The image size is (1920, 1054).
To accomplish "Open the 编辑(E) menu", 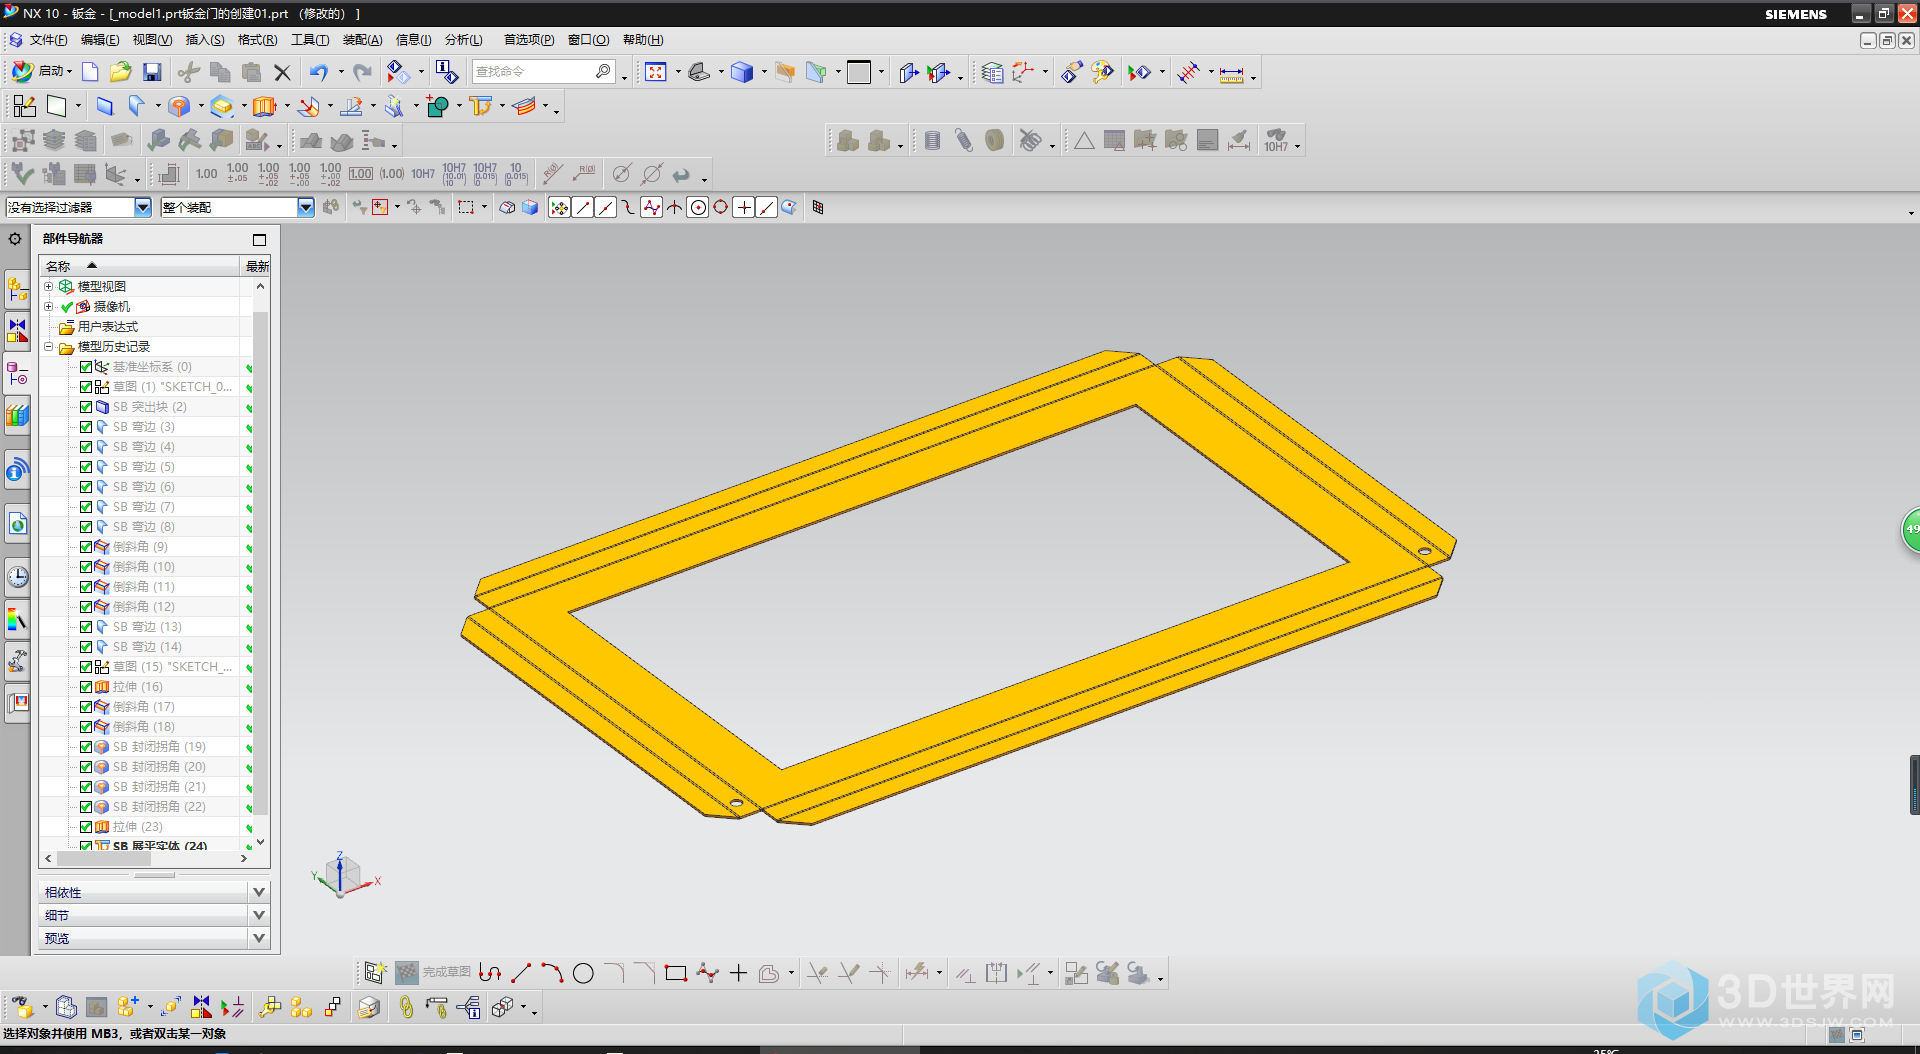I will click(x=100, y=40).
